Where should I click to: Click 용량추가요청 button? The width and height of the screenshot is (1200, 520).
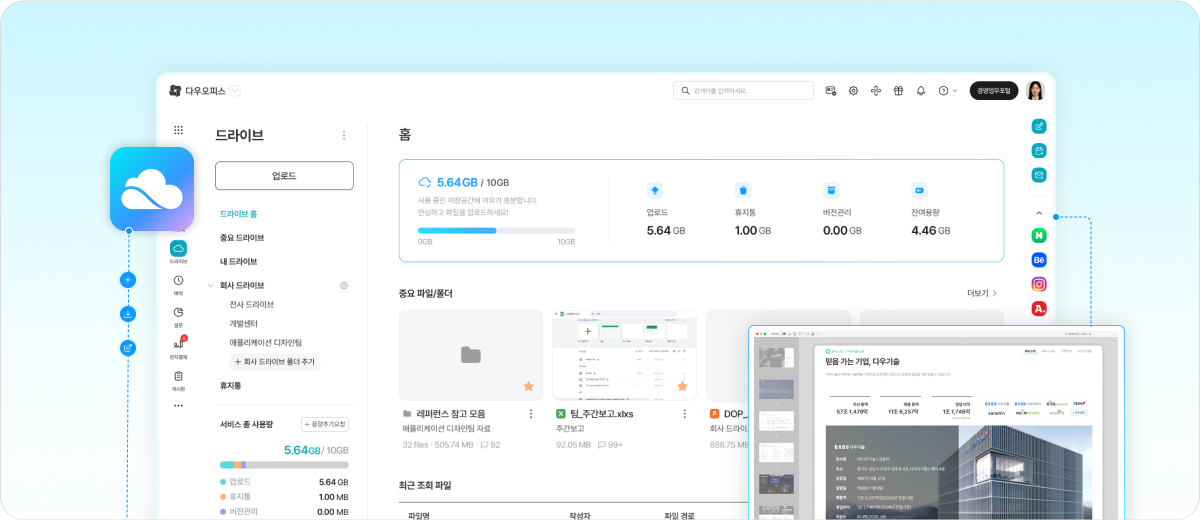click(324, 424)
